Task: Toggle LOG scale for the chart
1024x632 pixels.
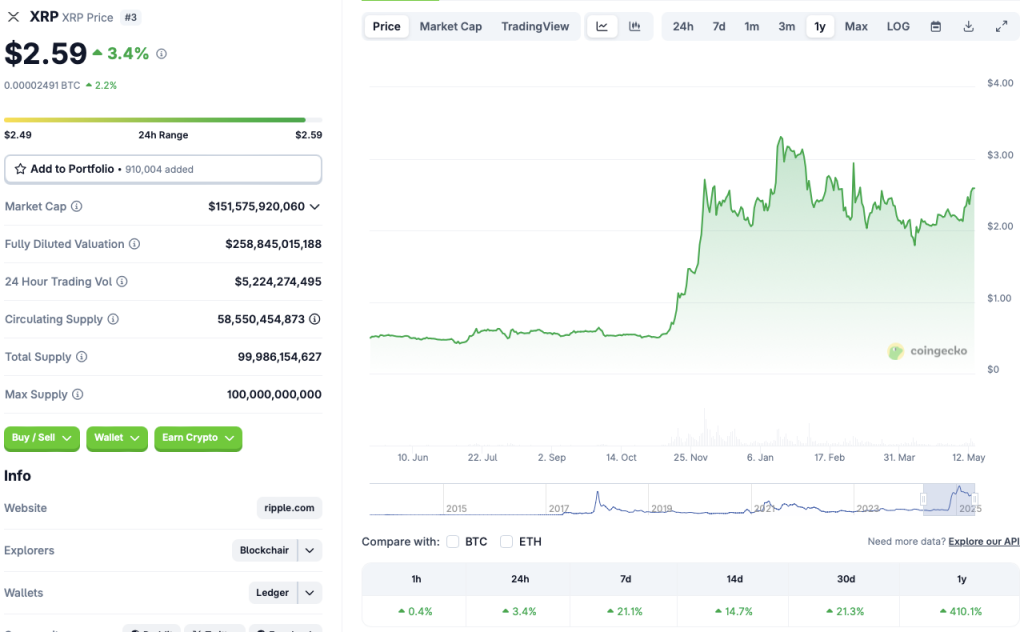Action: pos(897,26)
